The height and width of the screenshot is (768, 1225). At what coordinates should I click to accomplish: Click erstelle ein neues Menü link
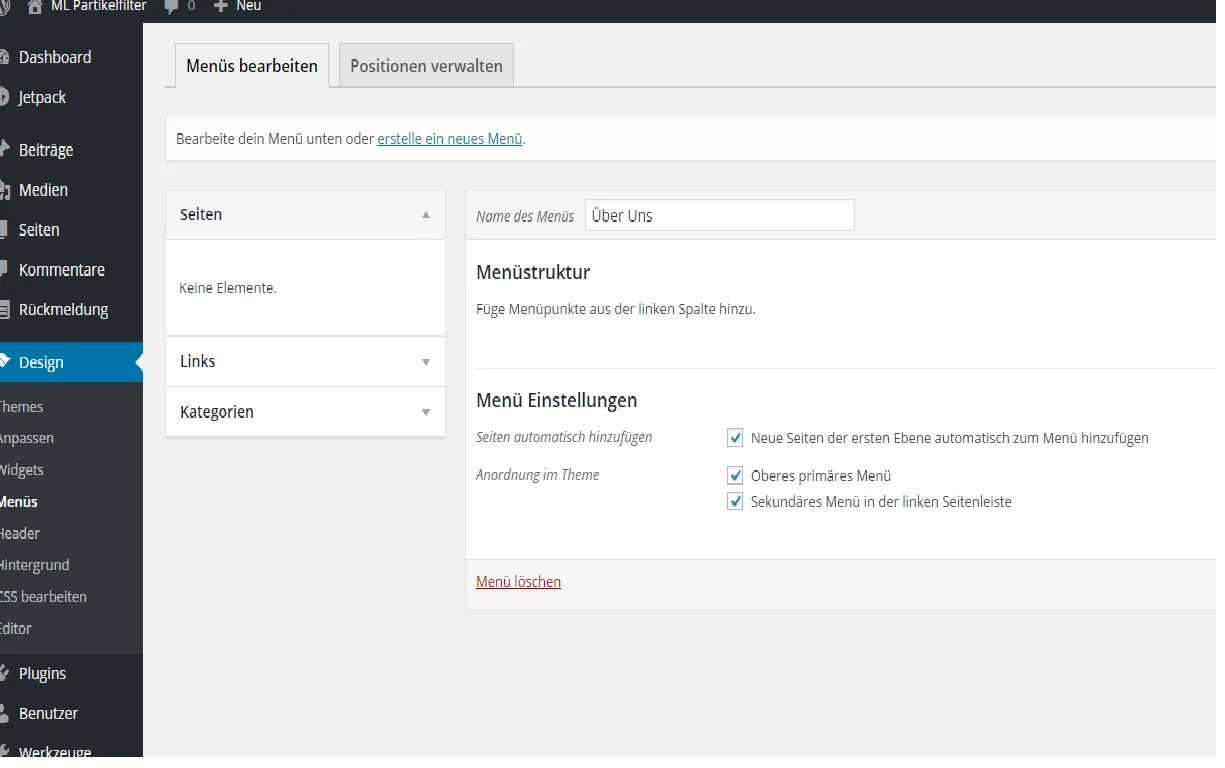tap(450, 139)
